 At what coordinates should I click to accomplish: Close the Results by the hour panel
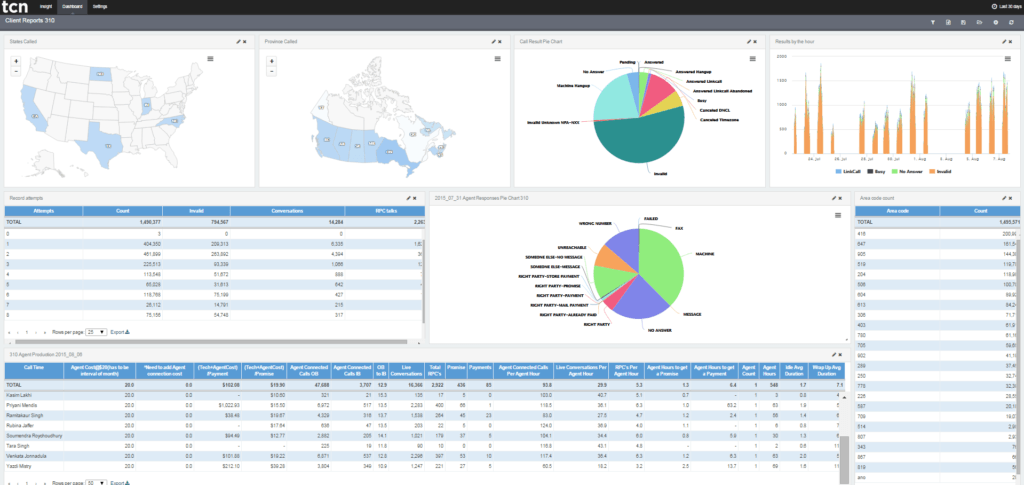pos(1011,41)
